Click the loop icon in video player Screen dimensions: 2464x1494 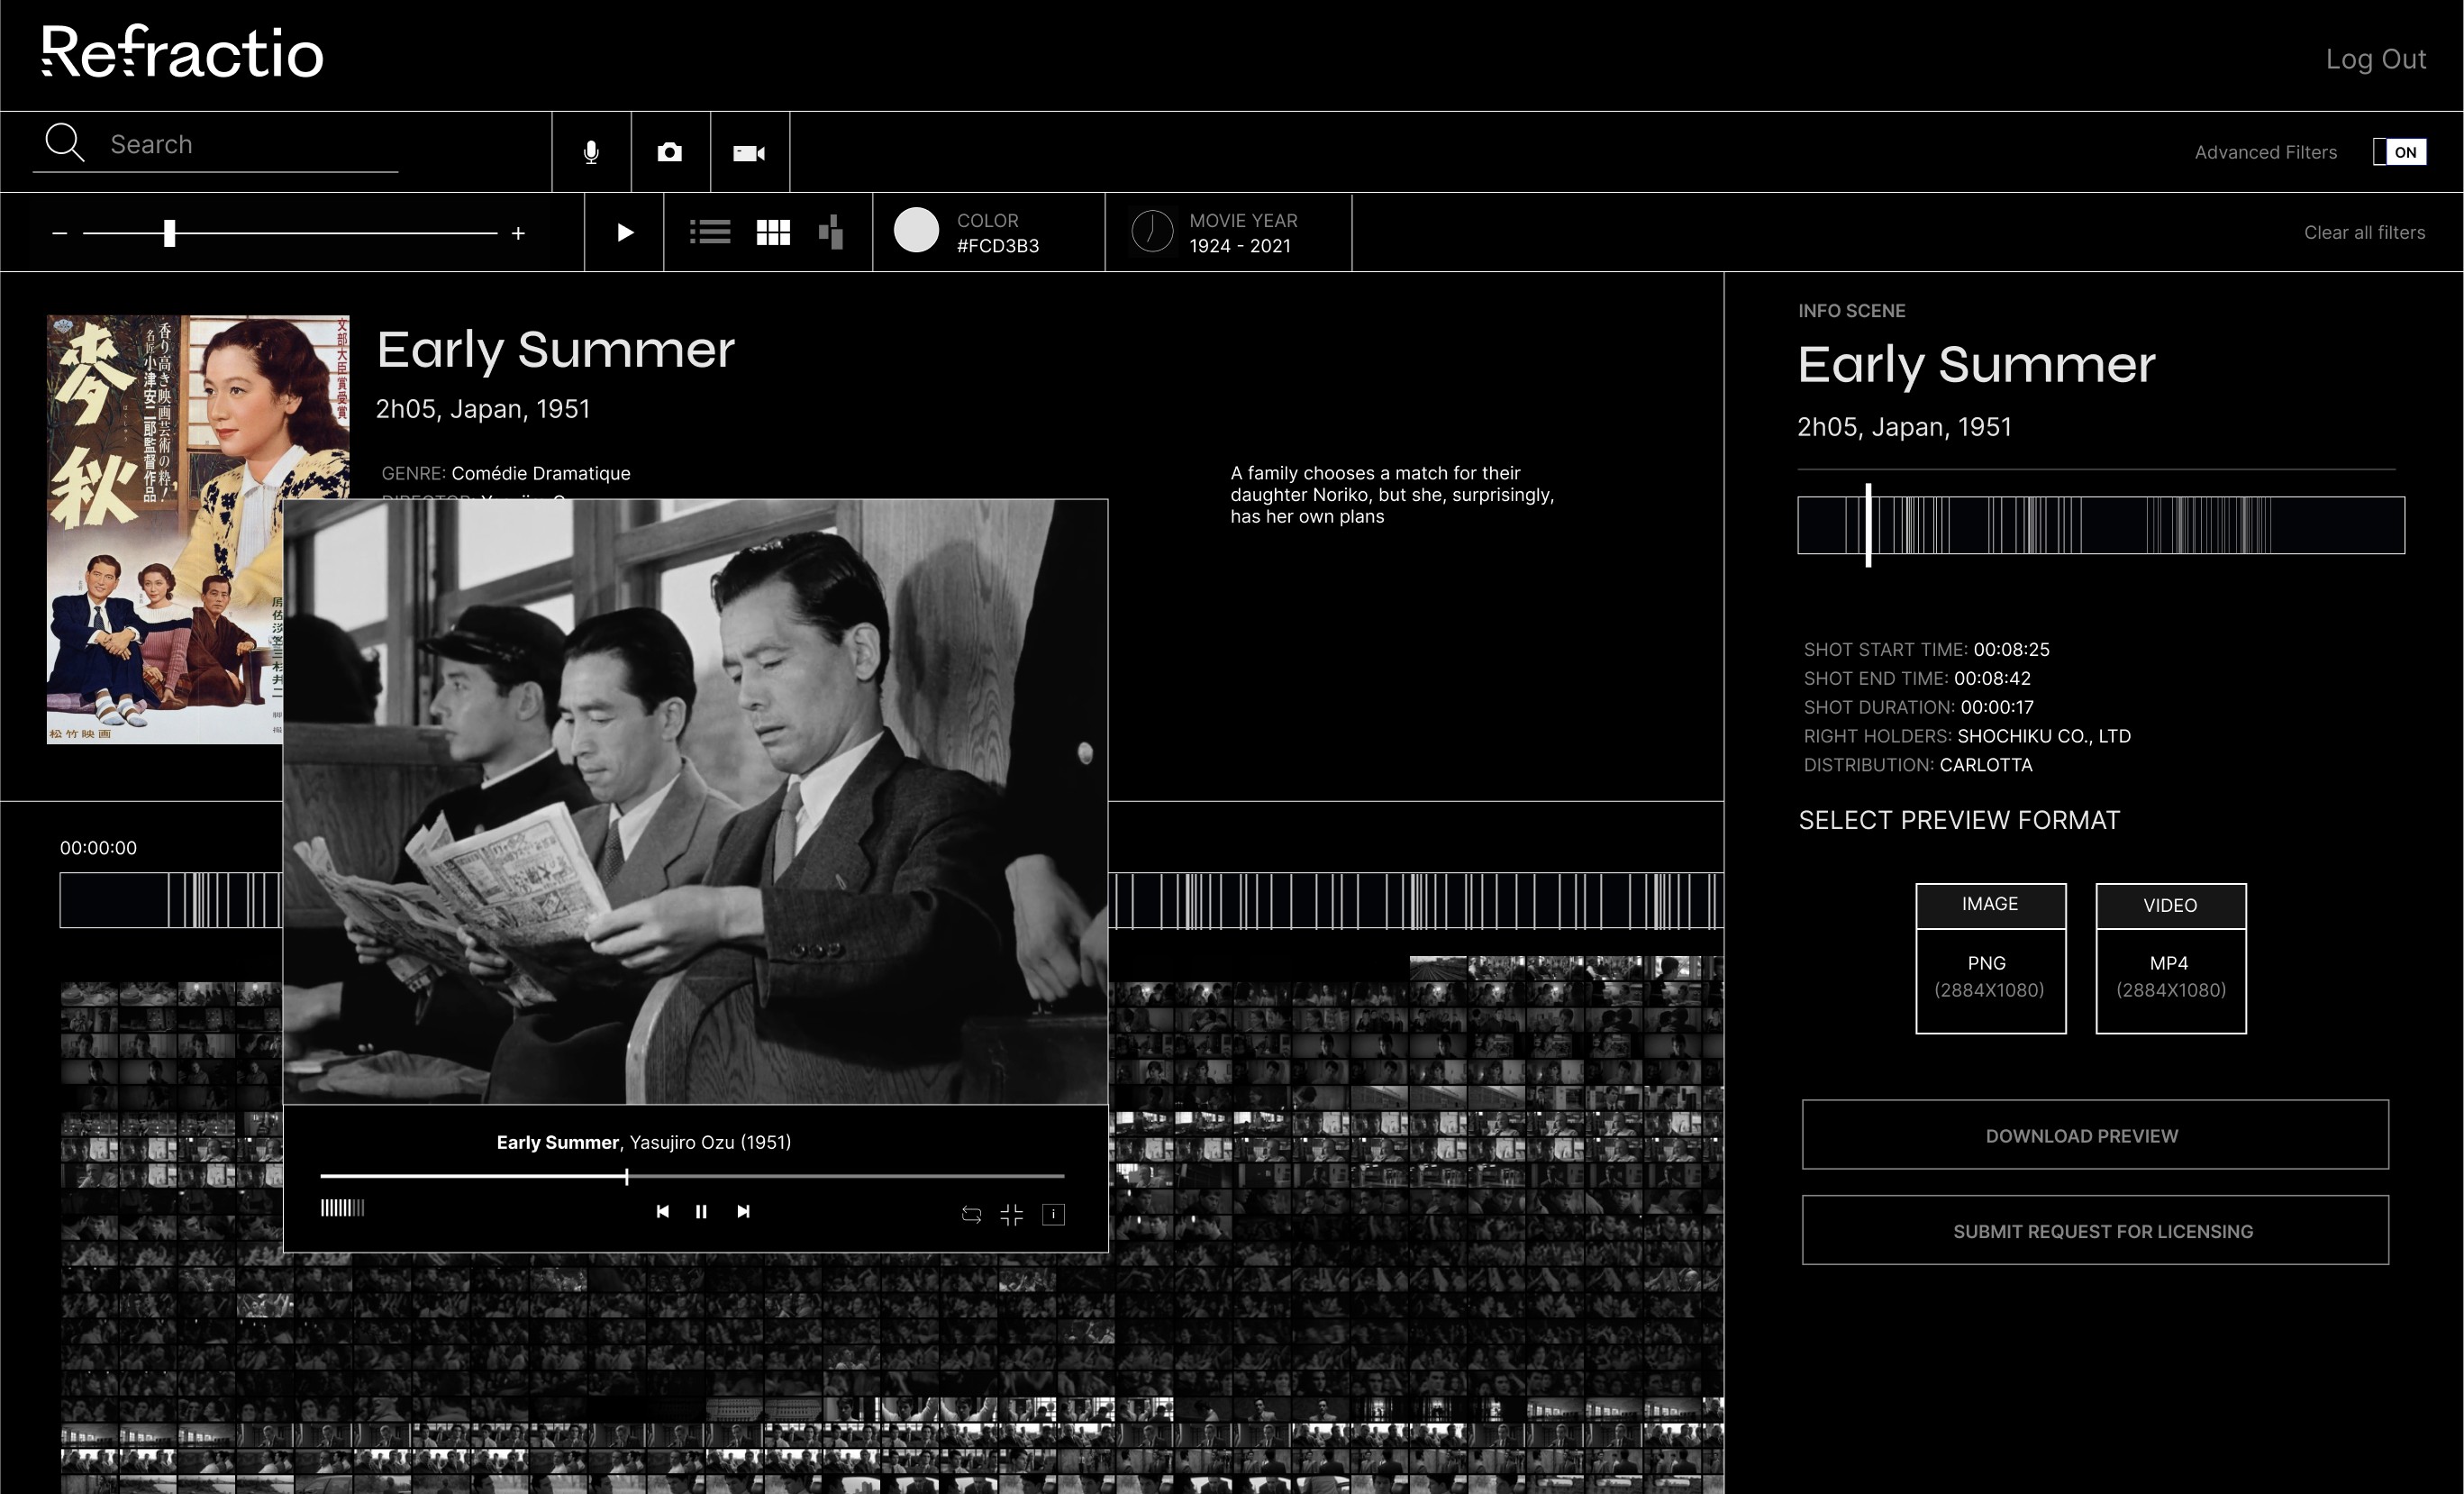971,1214
